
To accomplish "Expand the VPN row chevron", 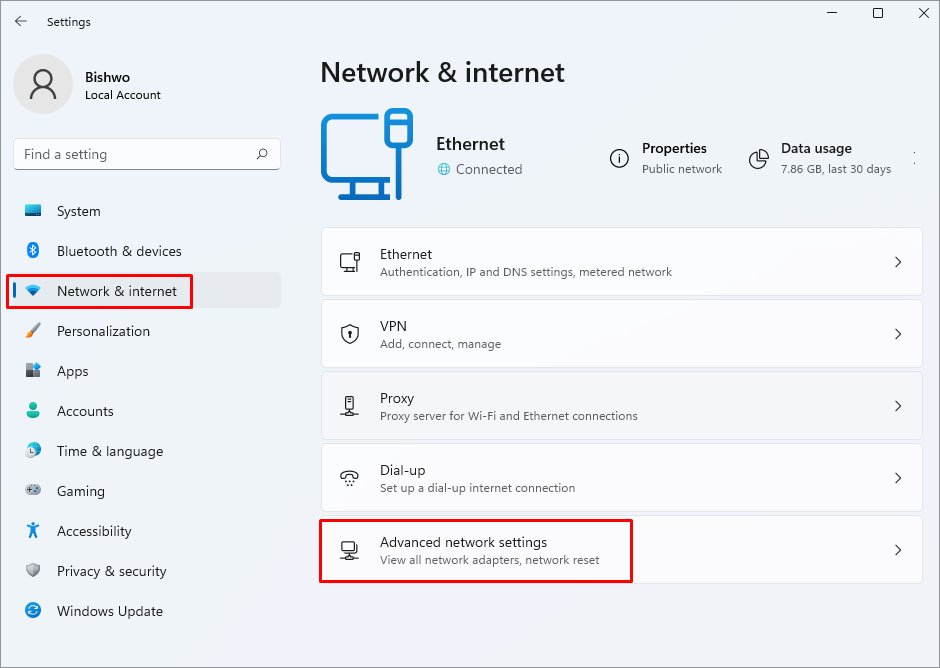I will pos(898,334).
